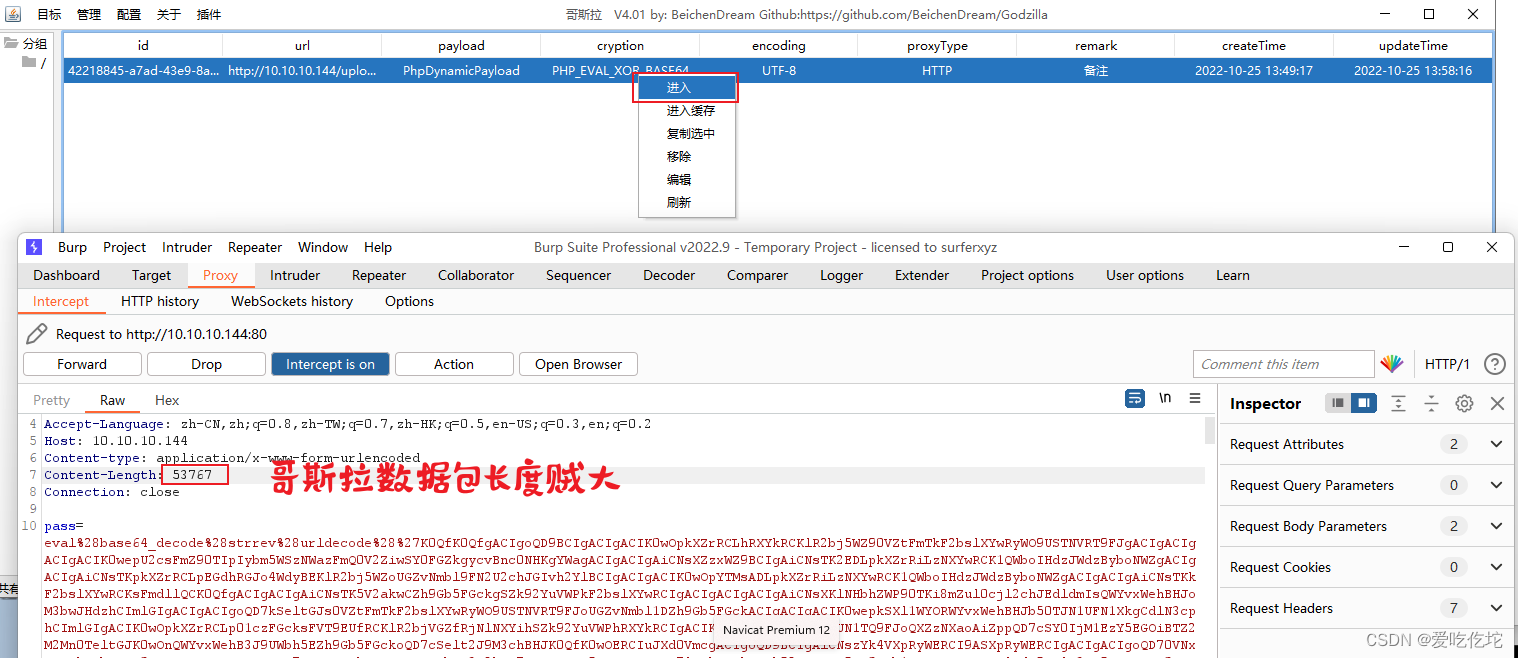This screenshot has width=1518, height=658.
Task: Click the Action button
Action: coord(454,364)
